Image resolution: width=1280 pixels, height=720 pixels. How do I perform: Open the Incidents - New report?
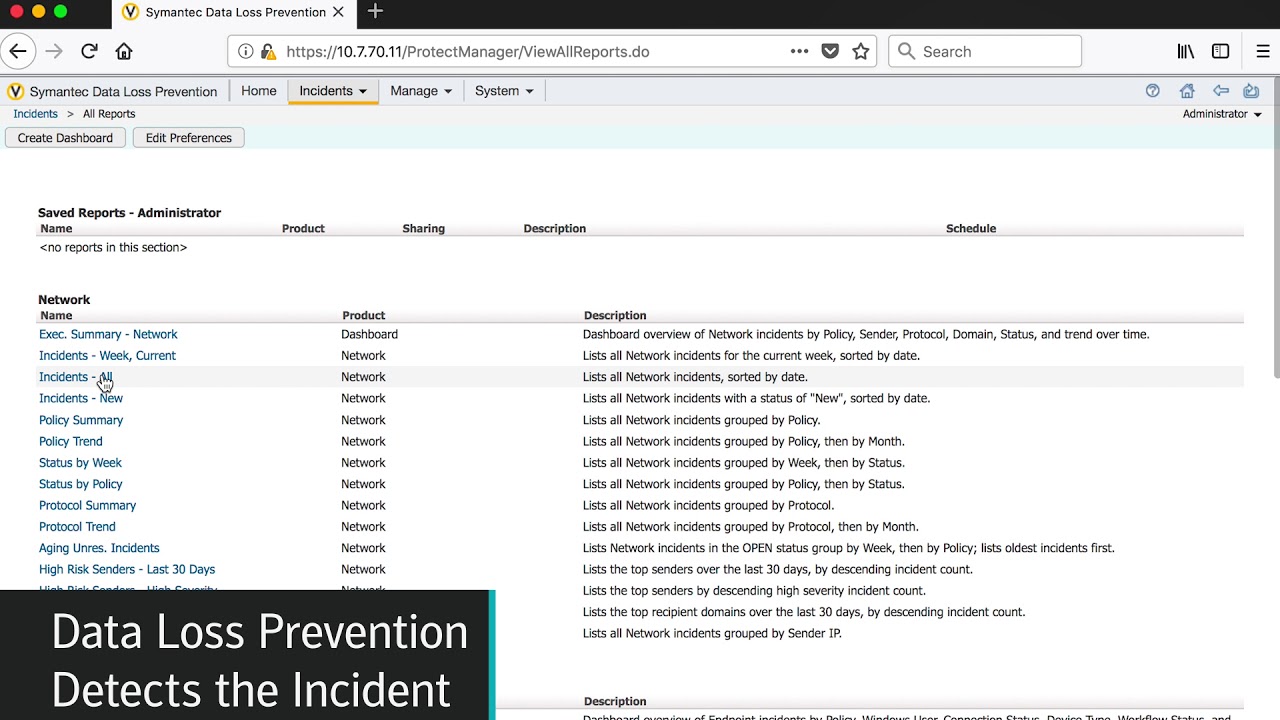pos(81,398)
